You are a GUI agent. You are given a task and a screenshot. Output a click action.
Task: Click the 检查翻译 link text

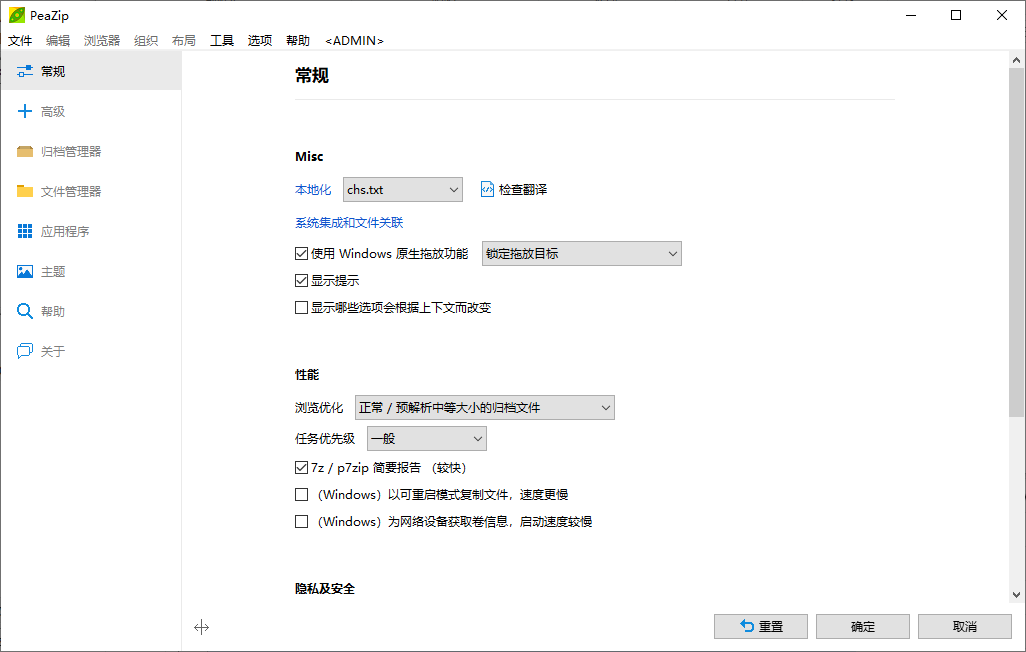[x=523, y=189]
